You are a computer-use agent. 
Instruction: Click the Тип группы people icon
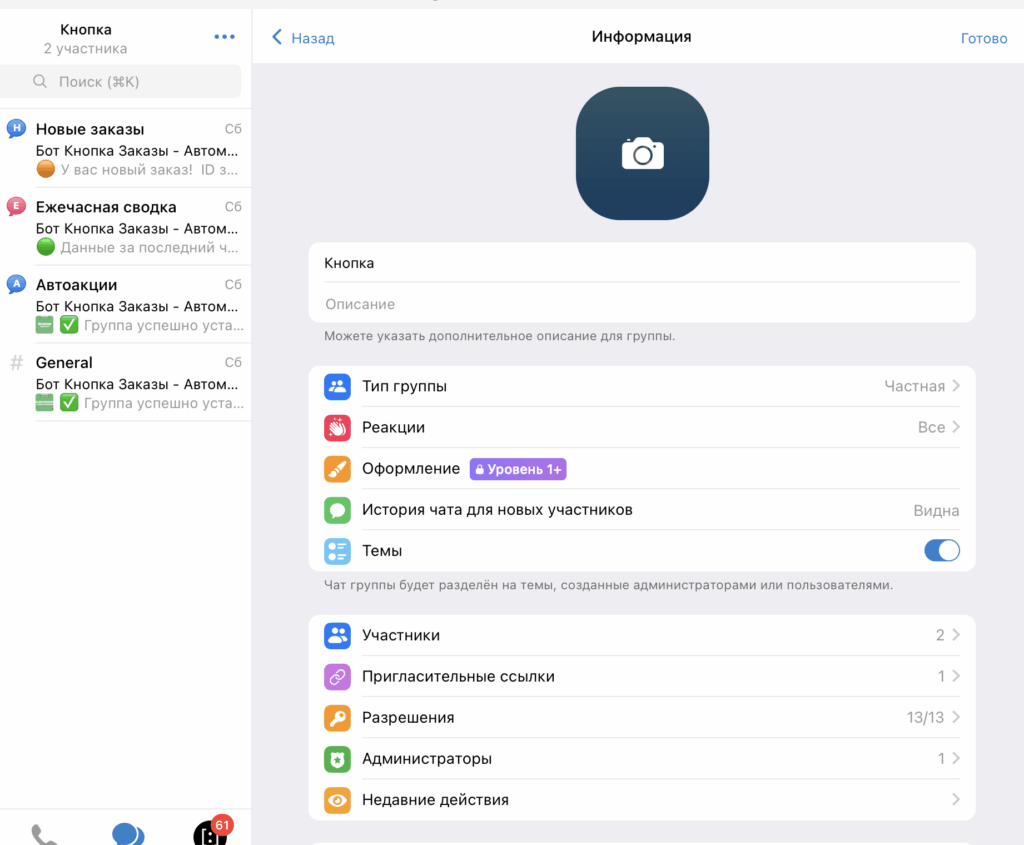337,386
